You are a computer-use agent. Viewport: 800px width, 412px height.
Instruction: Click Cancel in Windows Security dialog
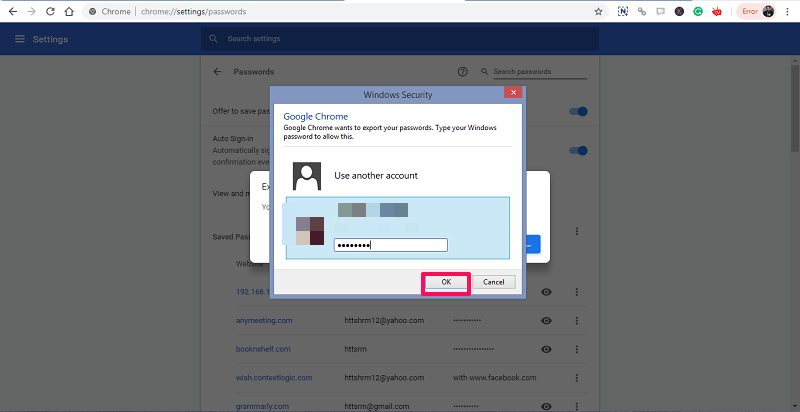point(493,282)
